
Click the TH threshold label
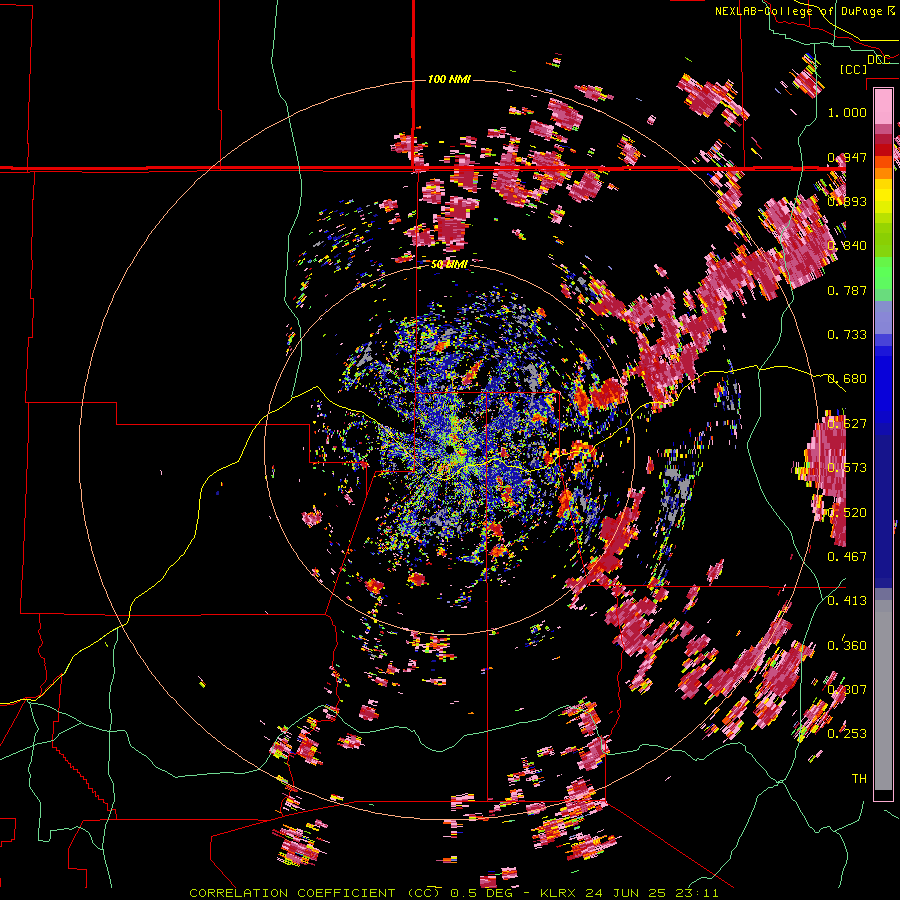859,779
